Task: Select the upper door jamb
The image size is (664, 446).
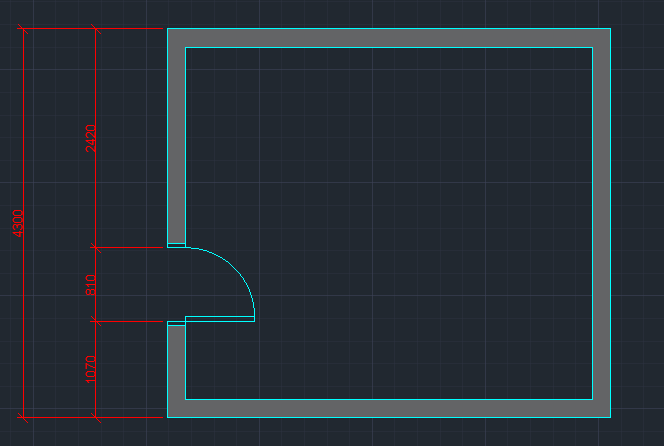Action: click(x=176, y=245)
